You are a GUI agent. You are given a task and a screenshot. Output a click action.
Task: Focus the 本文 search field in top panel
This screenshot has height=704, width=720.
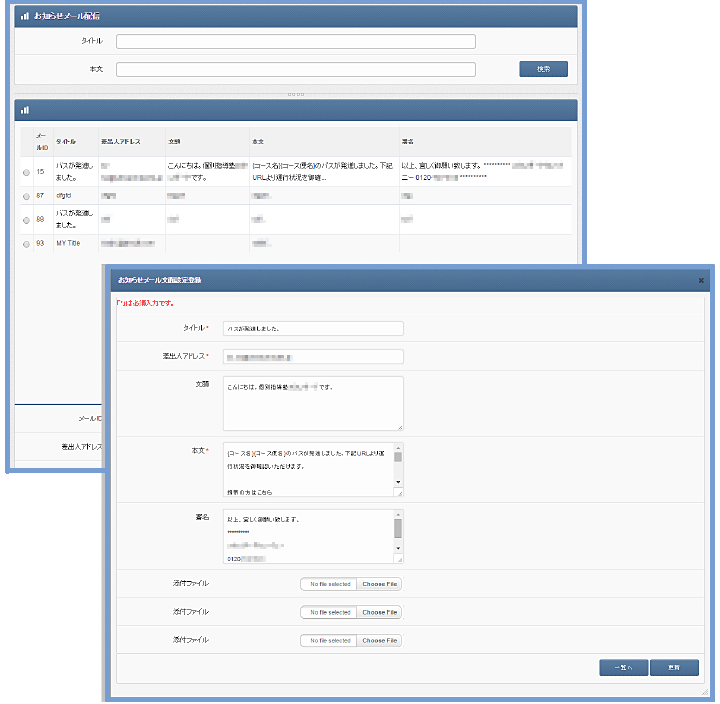click(x=295, y=70)
